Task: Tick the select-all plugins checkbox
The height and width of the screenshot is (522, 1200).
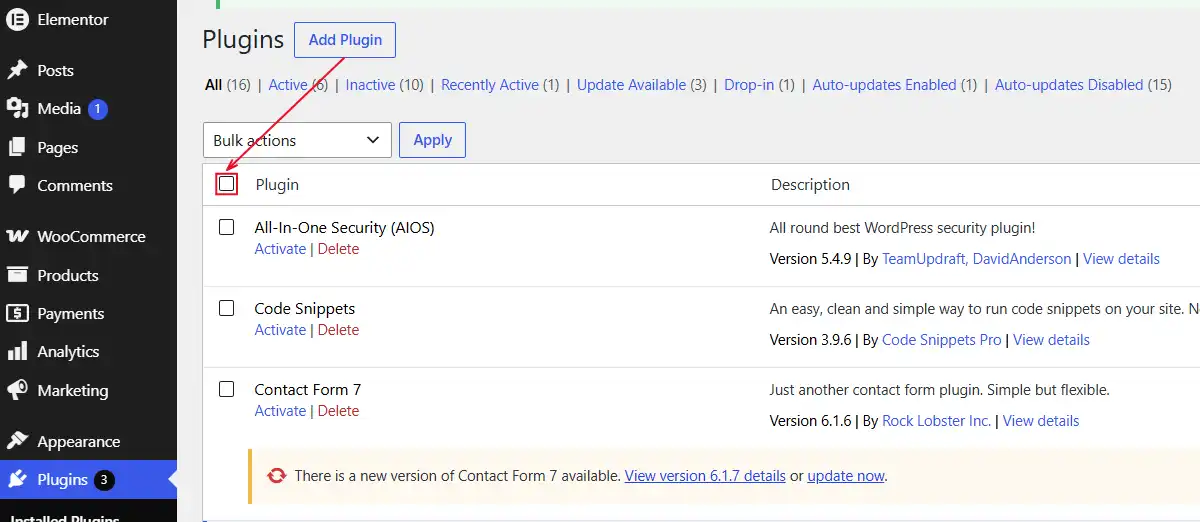Action: (x=227, y=184)
